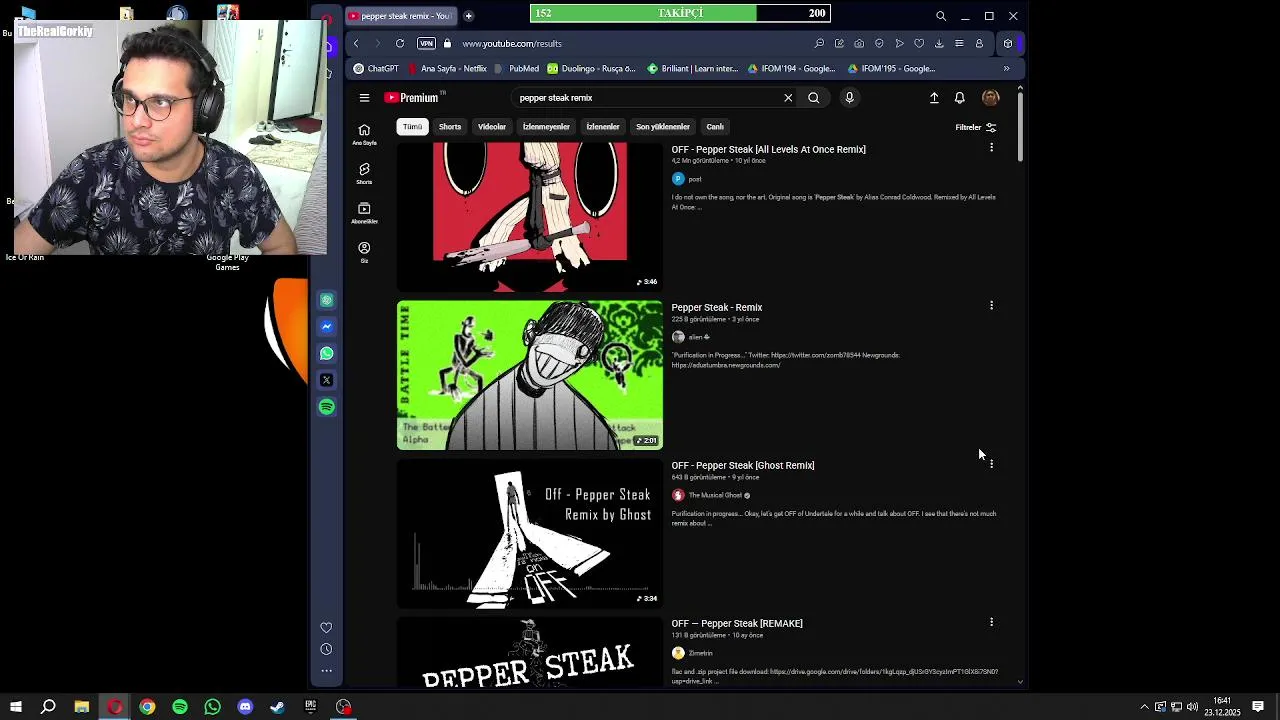Viewport: 1280px width, 720px height.
Task: Show hidden system tray icons
Action: point(1144,707)
